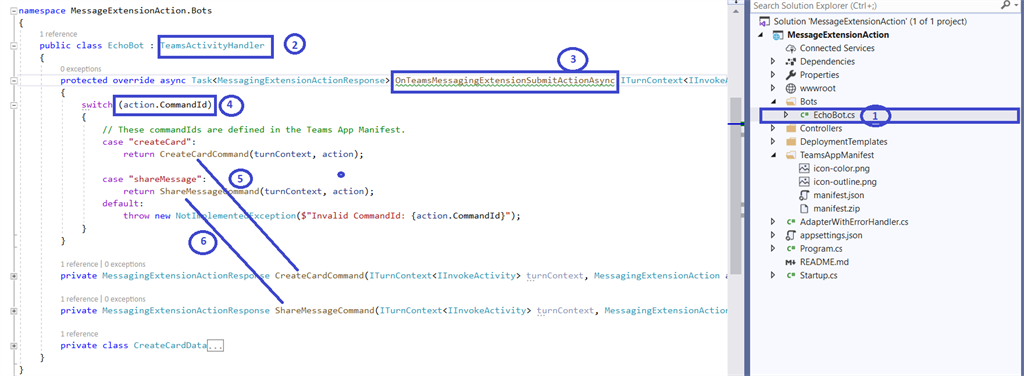
Task: Click the icon-color.png image file icon
Action: (805, 168)
